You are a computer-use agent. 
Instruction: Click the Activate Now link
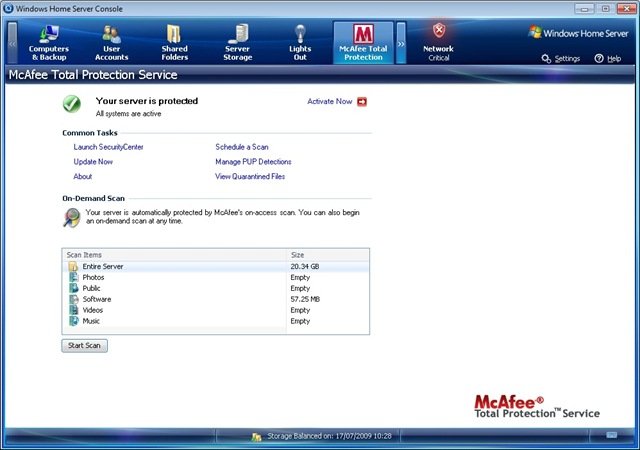point(329,101)
